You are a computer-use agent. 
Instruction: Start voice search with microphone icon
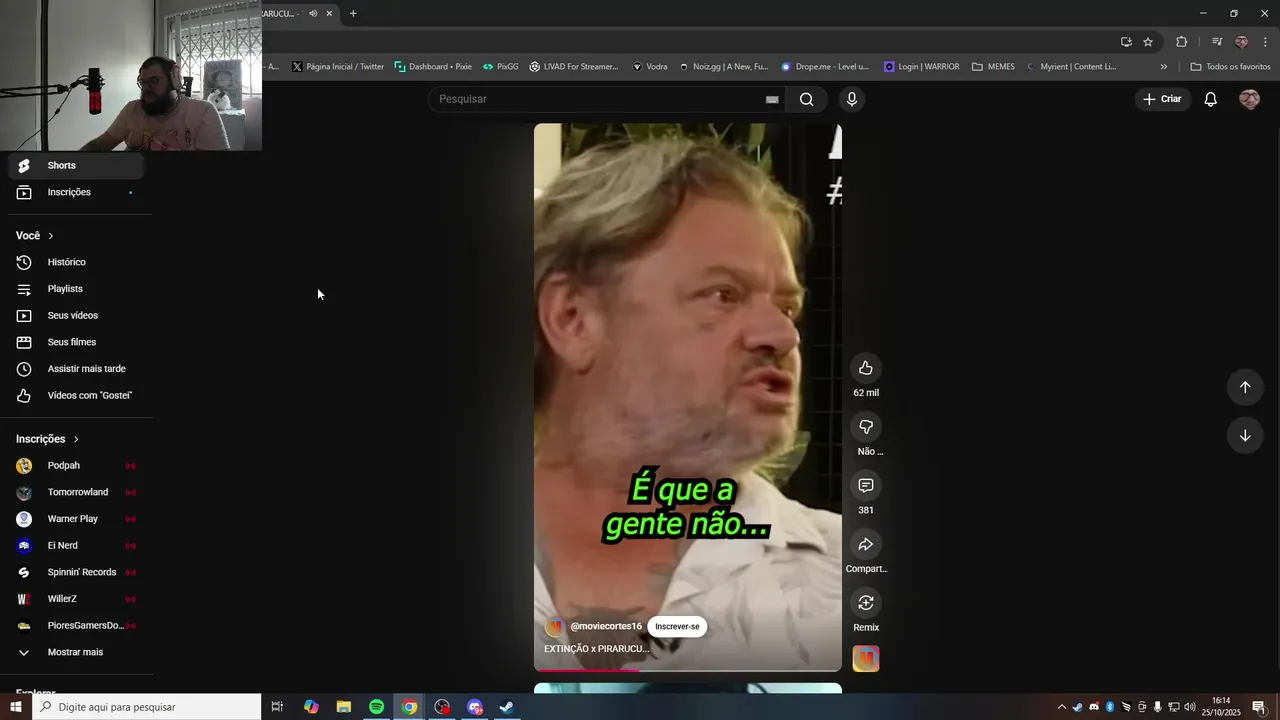click(851, 99)
